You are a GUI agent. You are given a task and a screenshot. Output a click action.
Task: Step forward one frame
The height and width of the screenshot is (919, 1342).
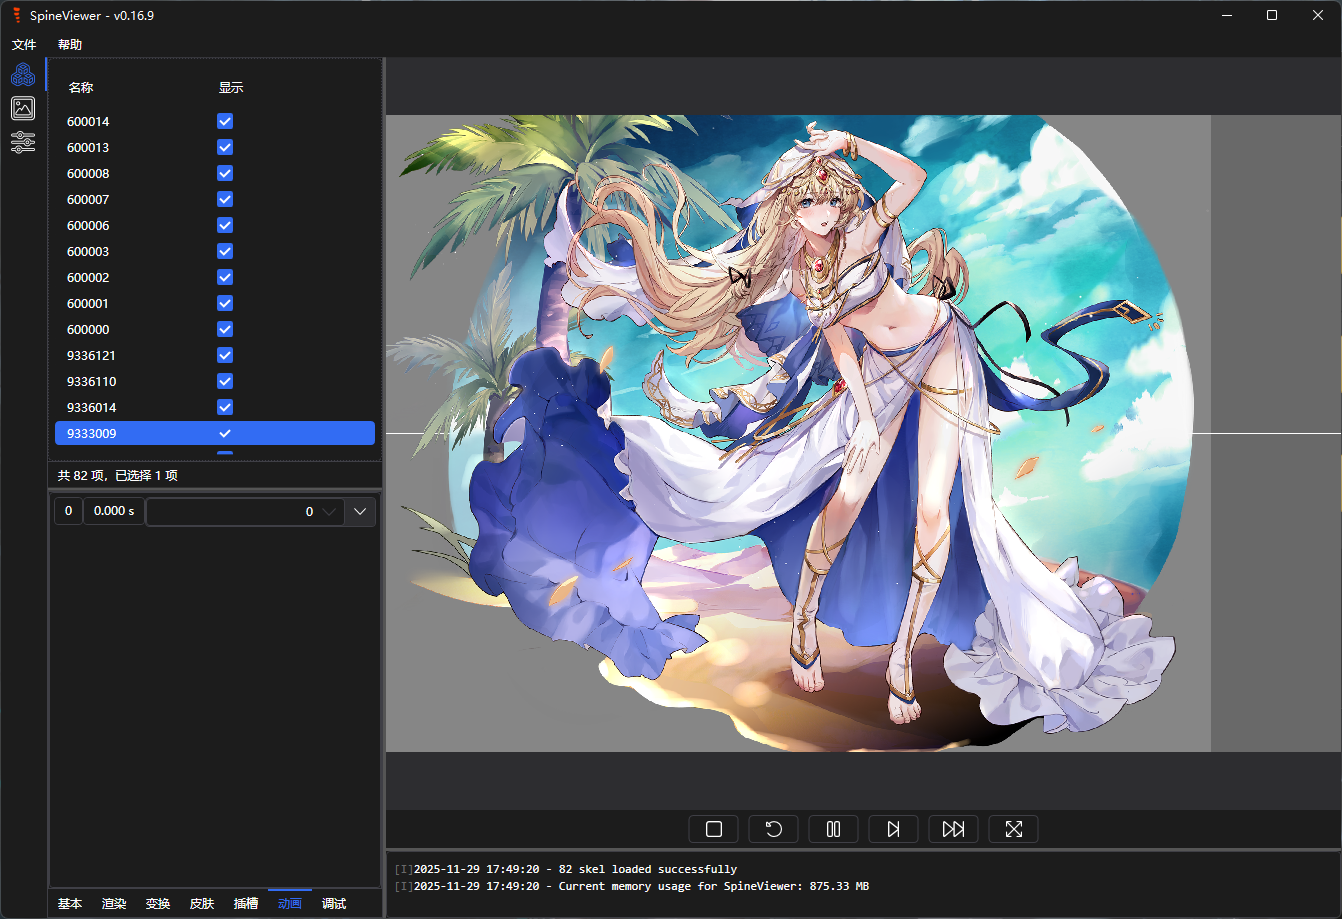click(893, 829)
